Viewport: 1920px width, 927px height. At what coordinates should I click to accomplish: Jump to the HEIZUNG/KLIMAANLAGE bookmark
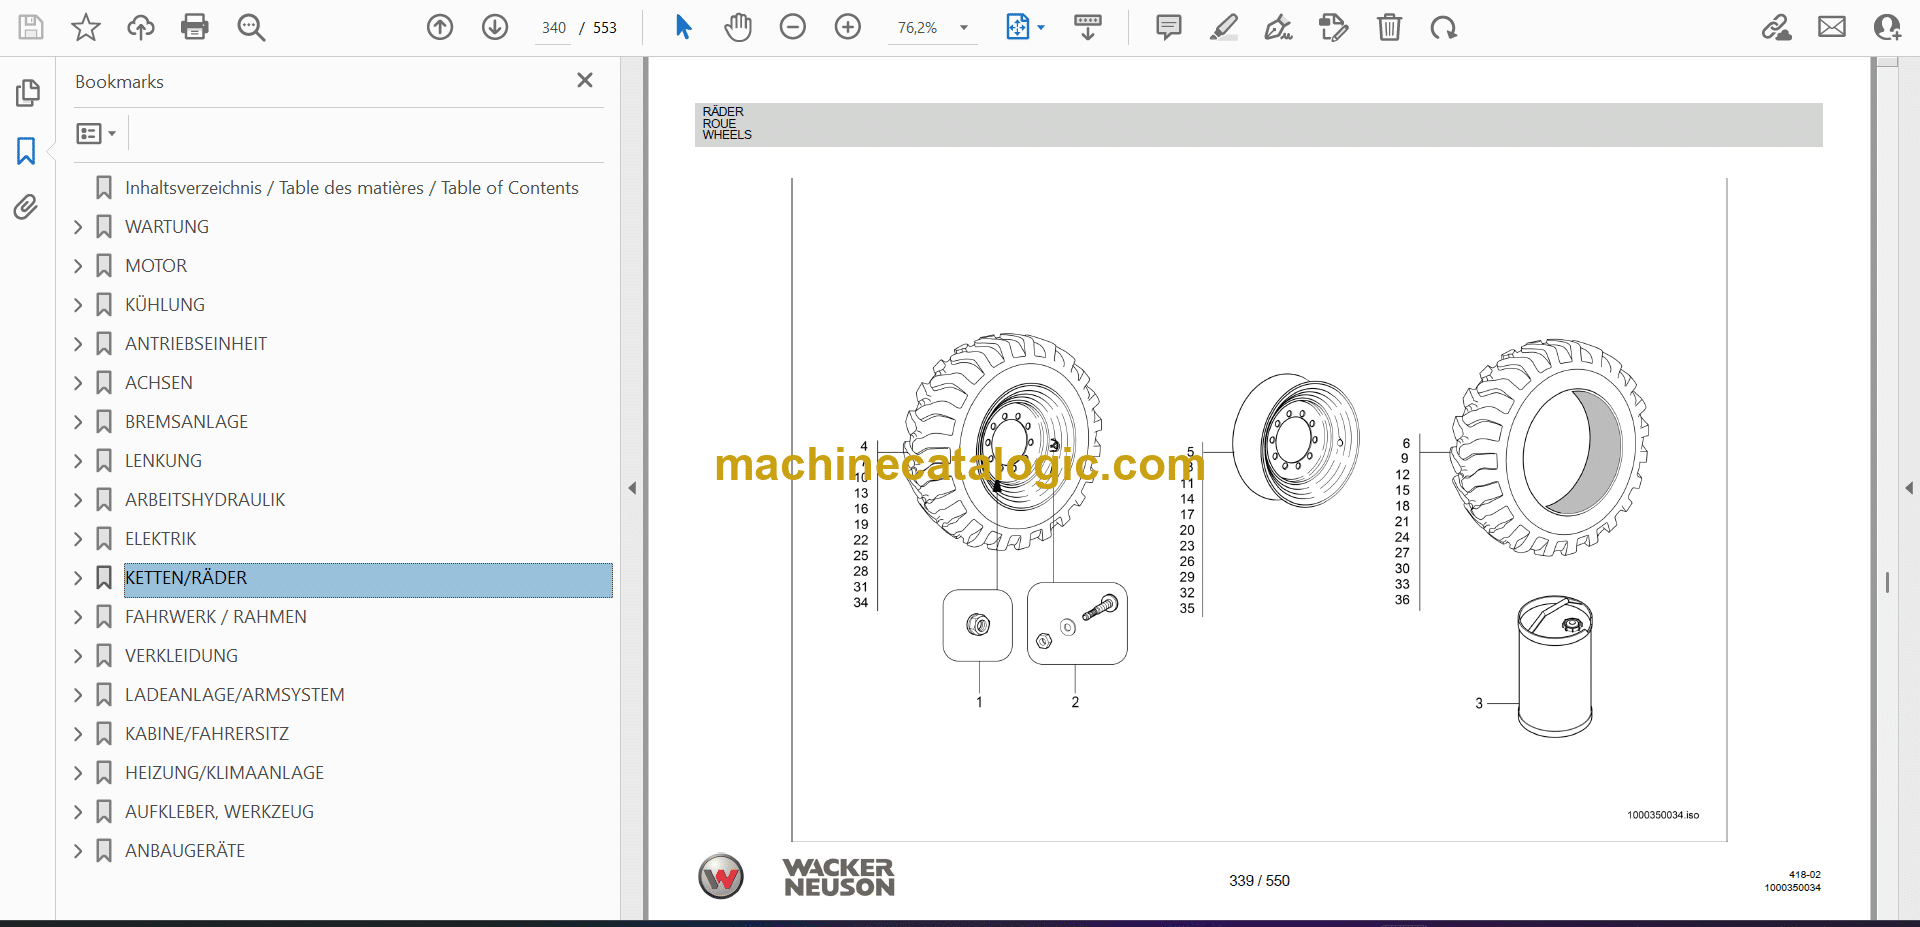[225, 773]
